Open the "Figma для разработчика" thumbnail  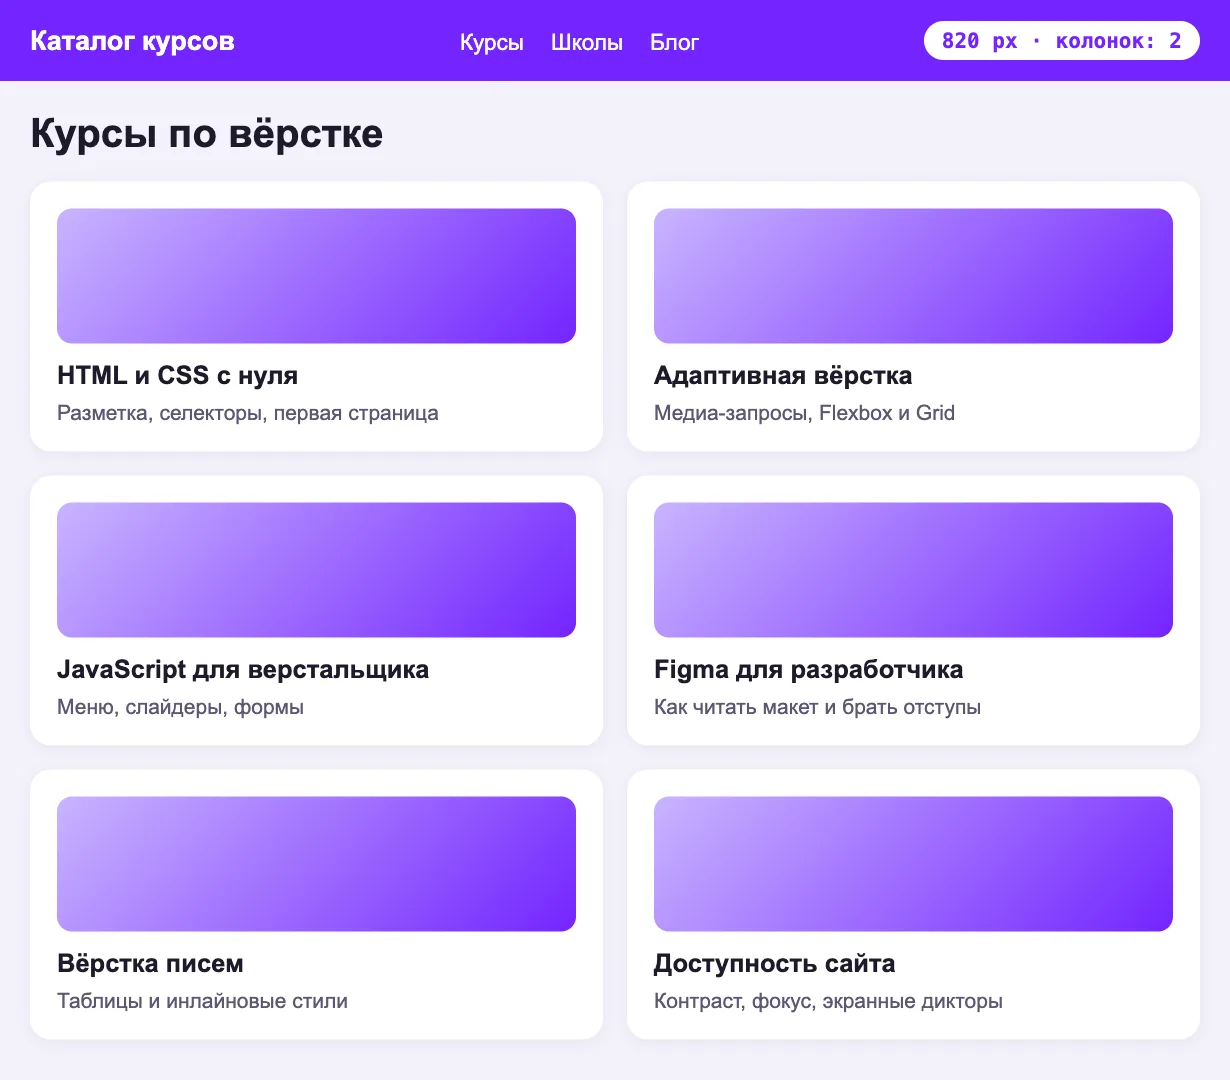coord(913,570)
